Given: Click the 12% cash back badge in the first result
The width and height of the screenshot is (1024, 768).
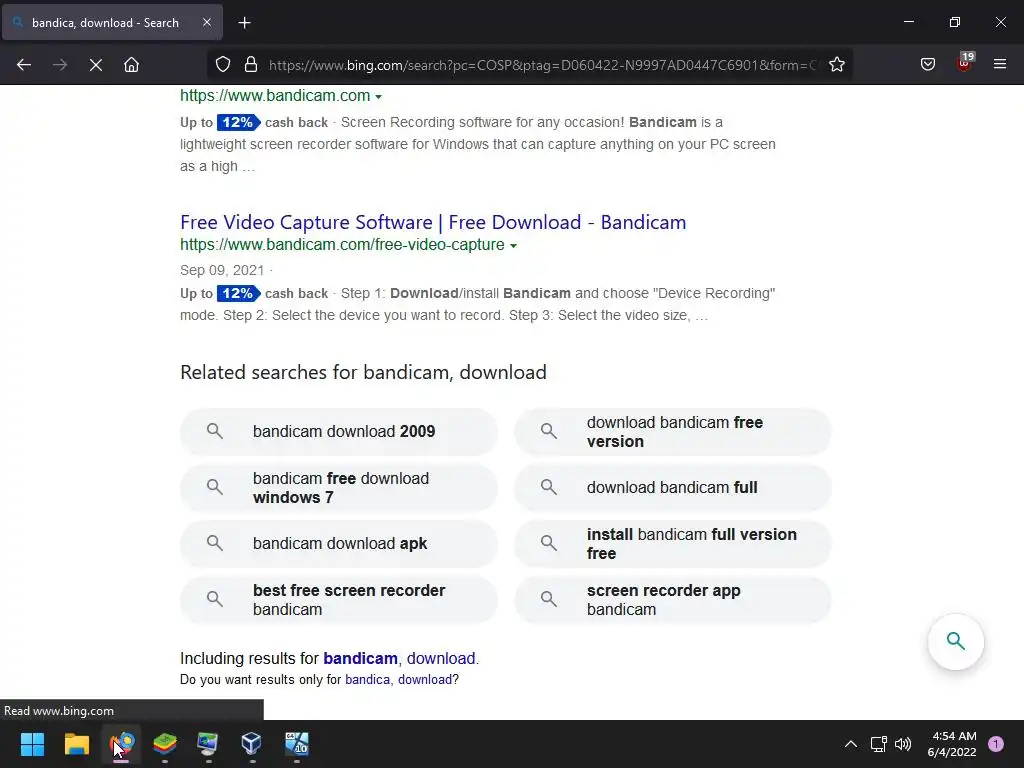Looking at the screenshot, I should coord(239,122).
